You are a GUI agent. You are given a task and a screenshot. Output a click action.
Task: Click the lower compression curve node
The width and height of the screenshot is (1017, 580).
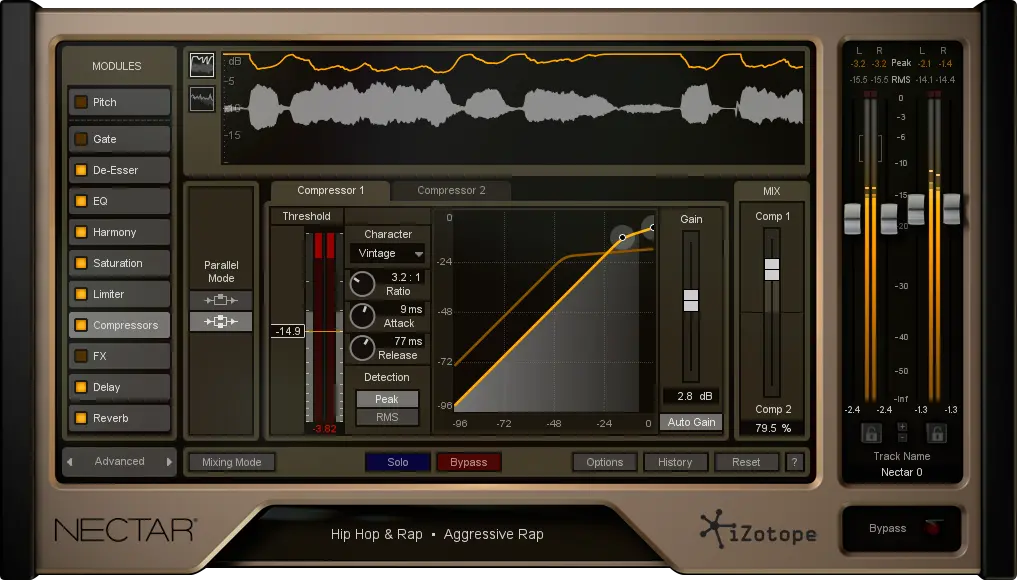point(622,237)
